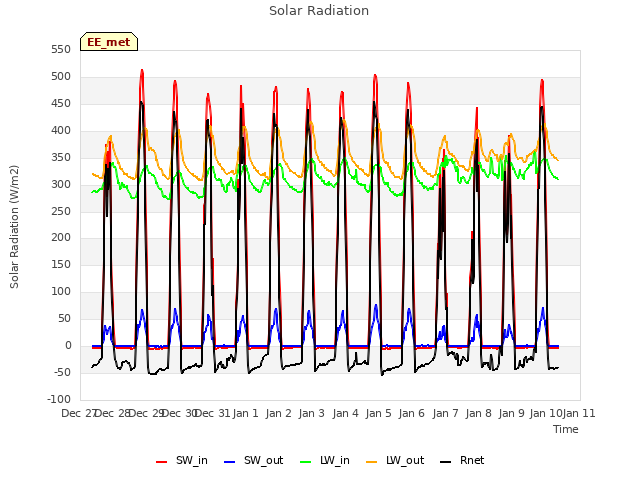
Task: Click the Jan 5 x-axis tick label
Action: (379, 413)
